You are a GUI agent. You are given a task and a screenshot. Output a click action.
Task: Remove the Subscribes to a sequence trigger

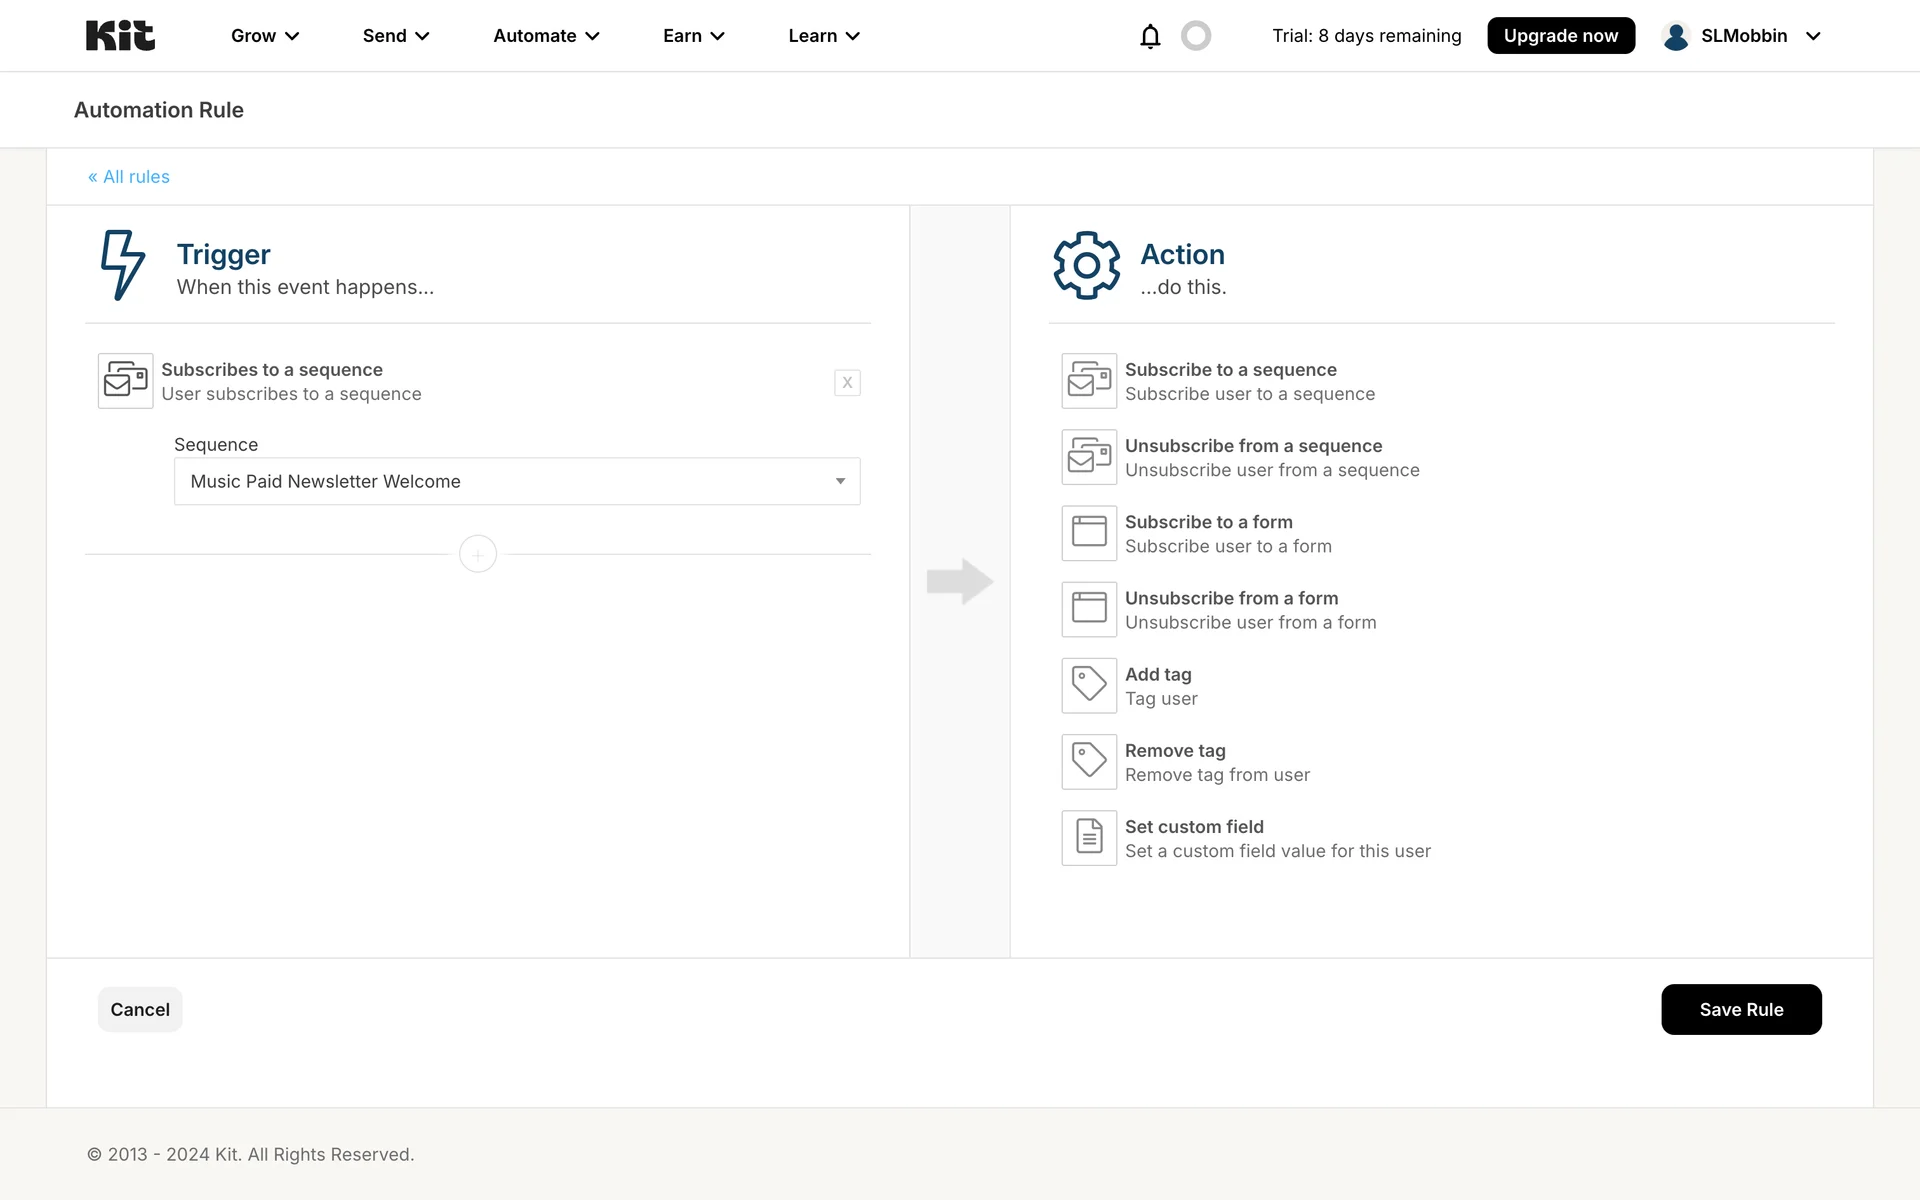(847, 382)
